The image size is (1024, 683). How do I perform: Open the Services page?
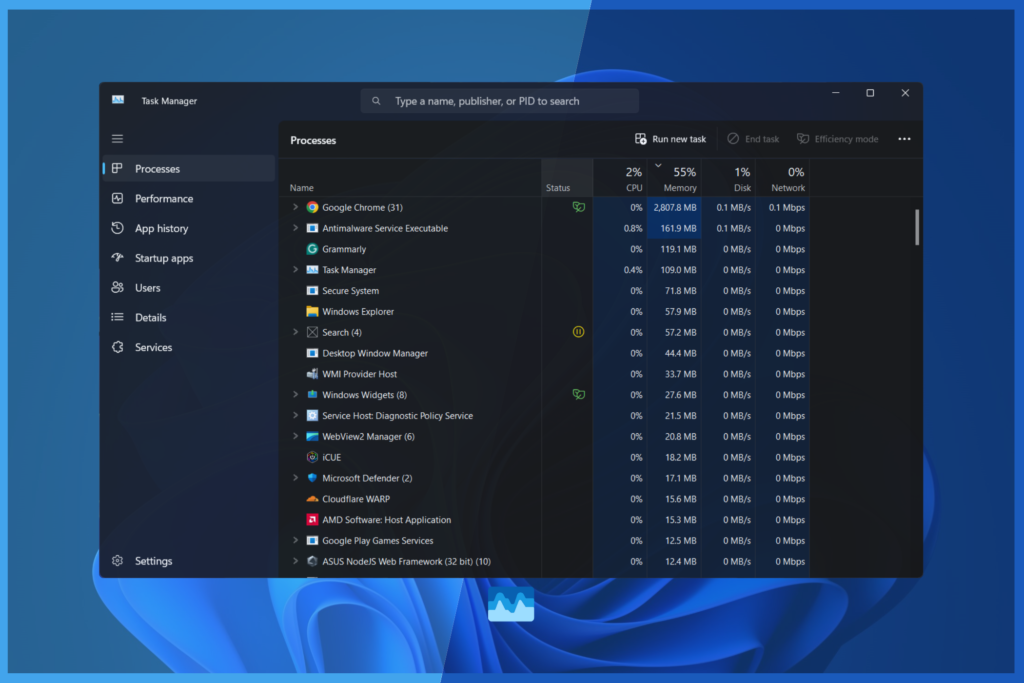click(x=189, y=347)
